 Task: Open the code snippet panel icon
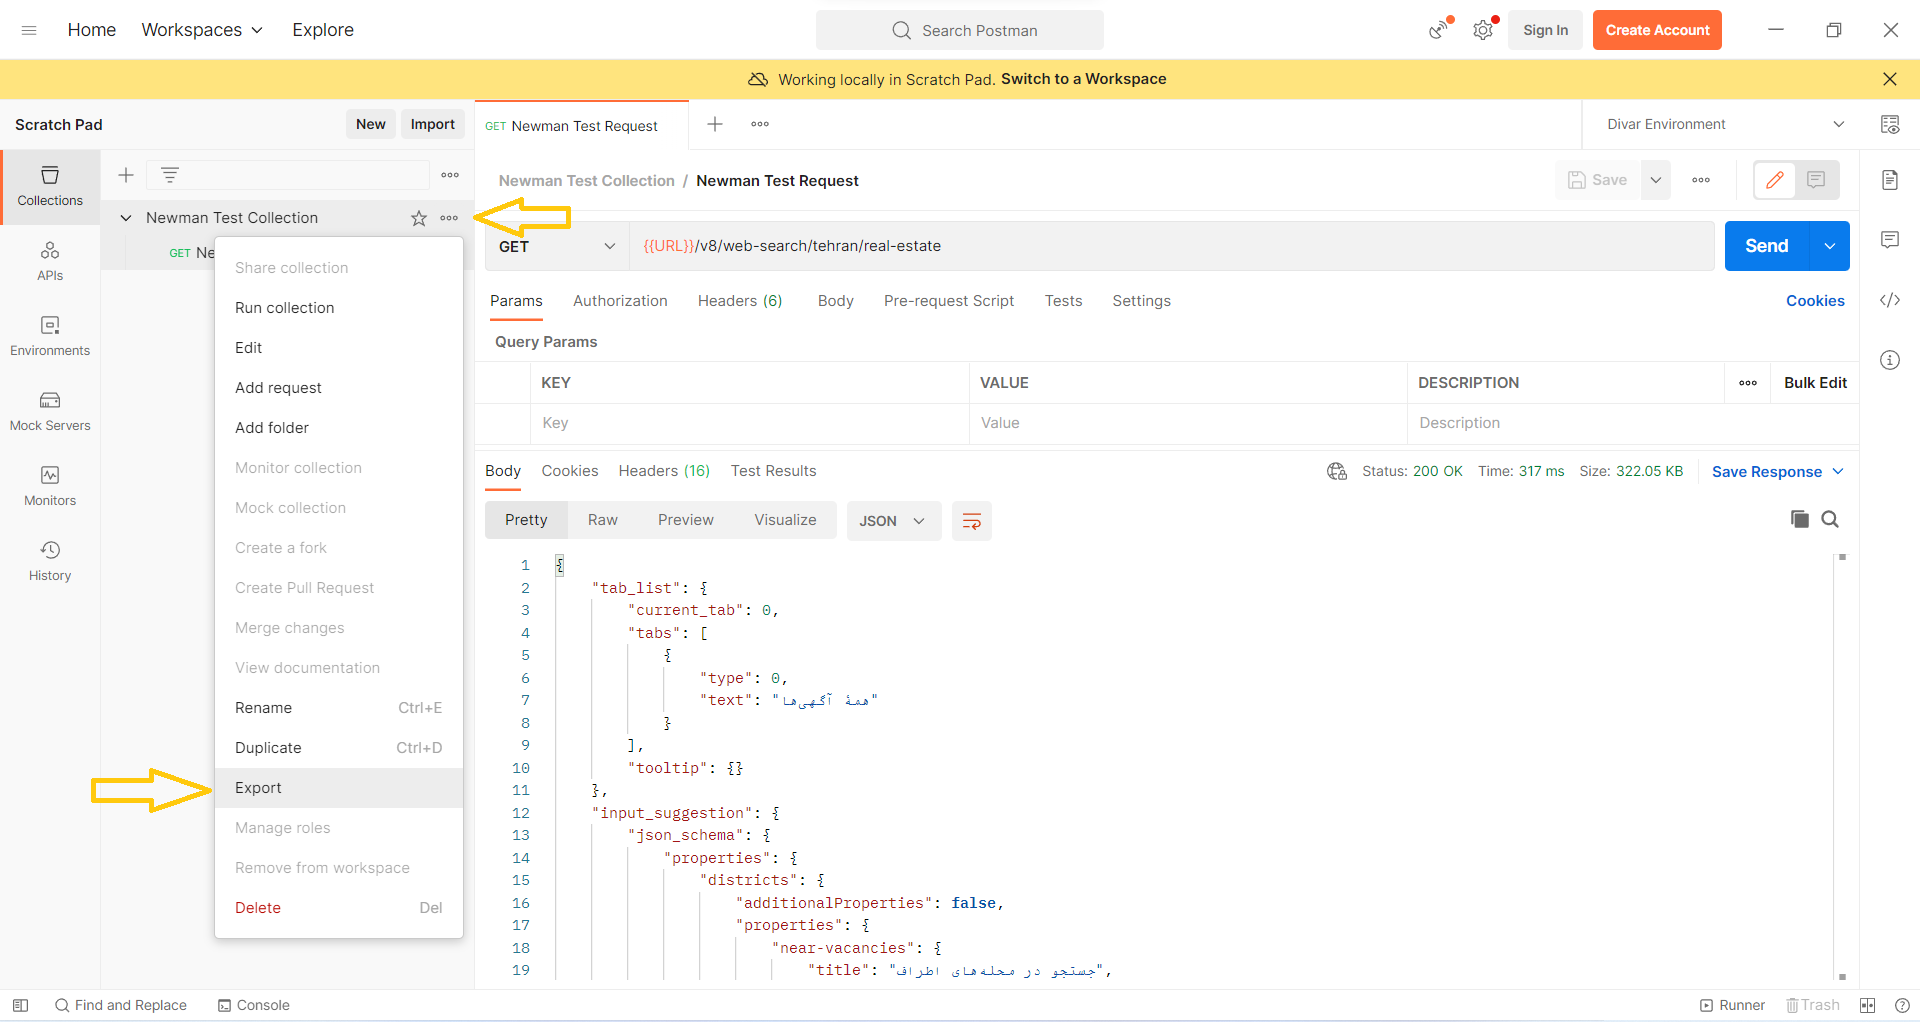click(x=1890, y=300)
